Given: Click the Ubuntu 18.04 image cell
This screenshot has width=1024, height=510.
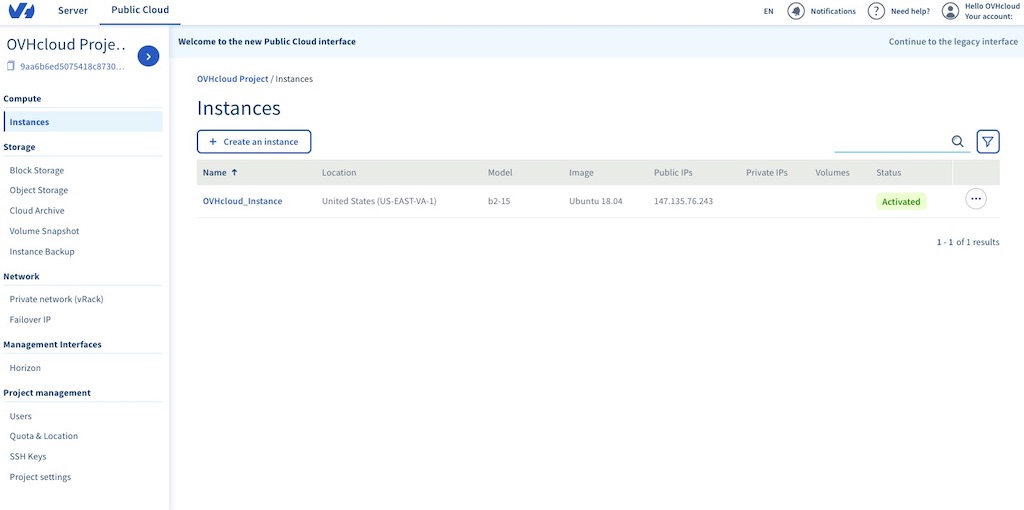Looking at the screenshot, I should [x=596, y=201].
